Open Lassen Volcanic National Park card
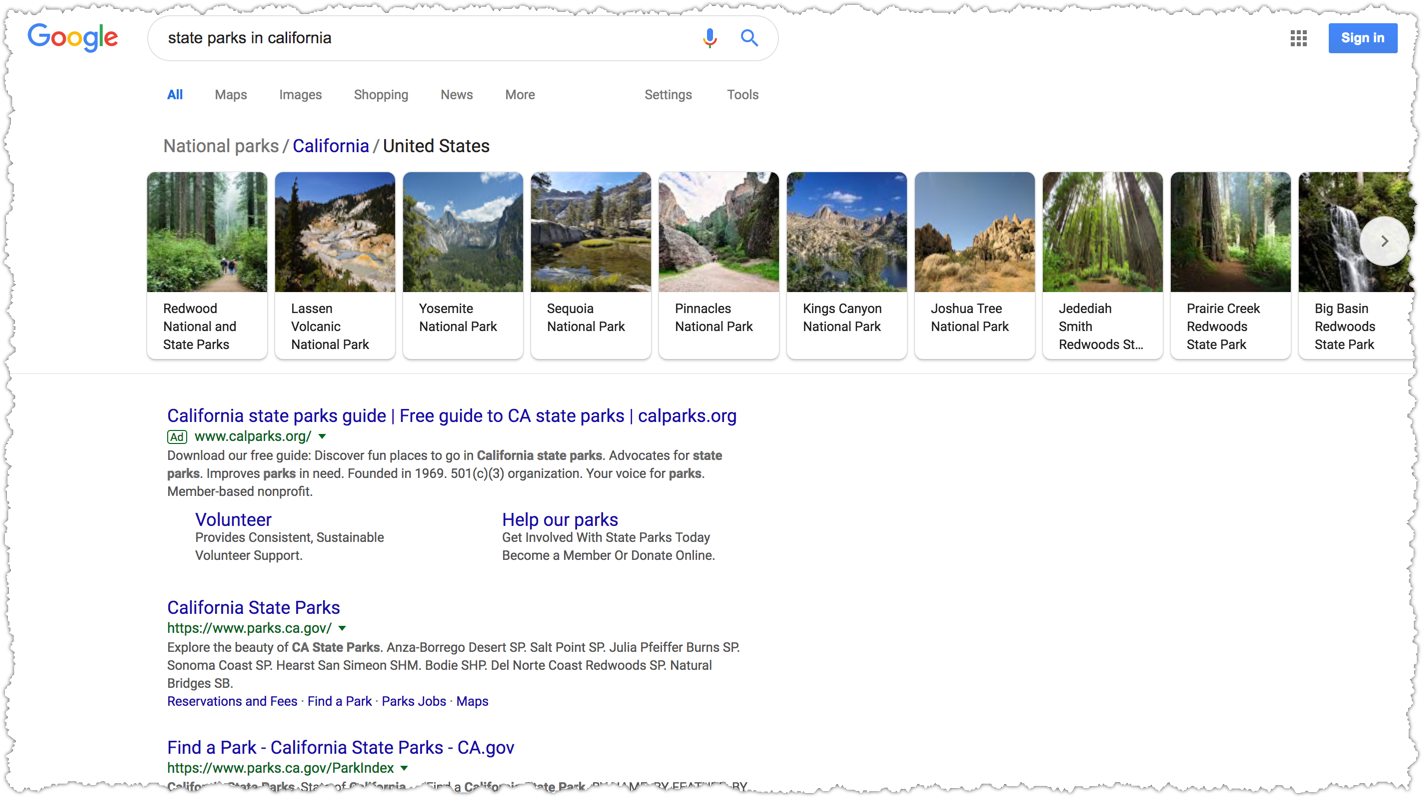Screen dimensions: 1422x797 (x=335, y=265)
